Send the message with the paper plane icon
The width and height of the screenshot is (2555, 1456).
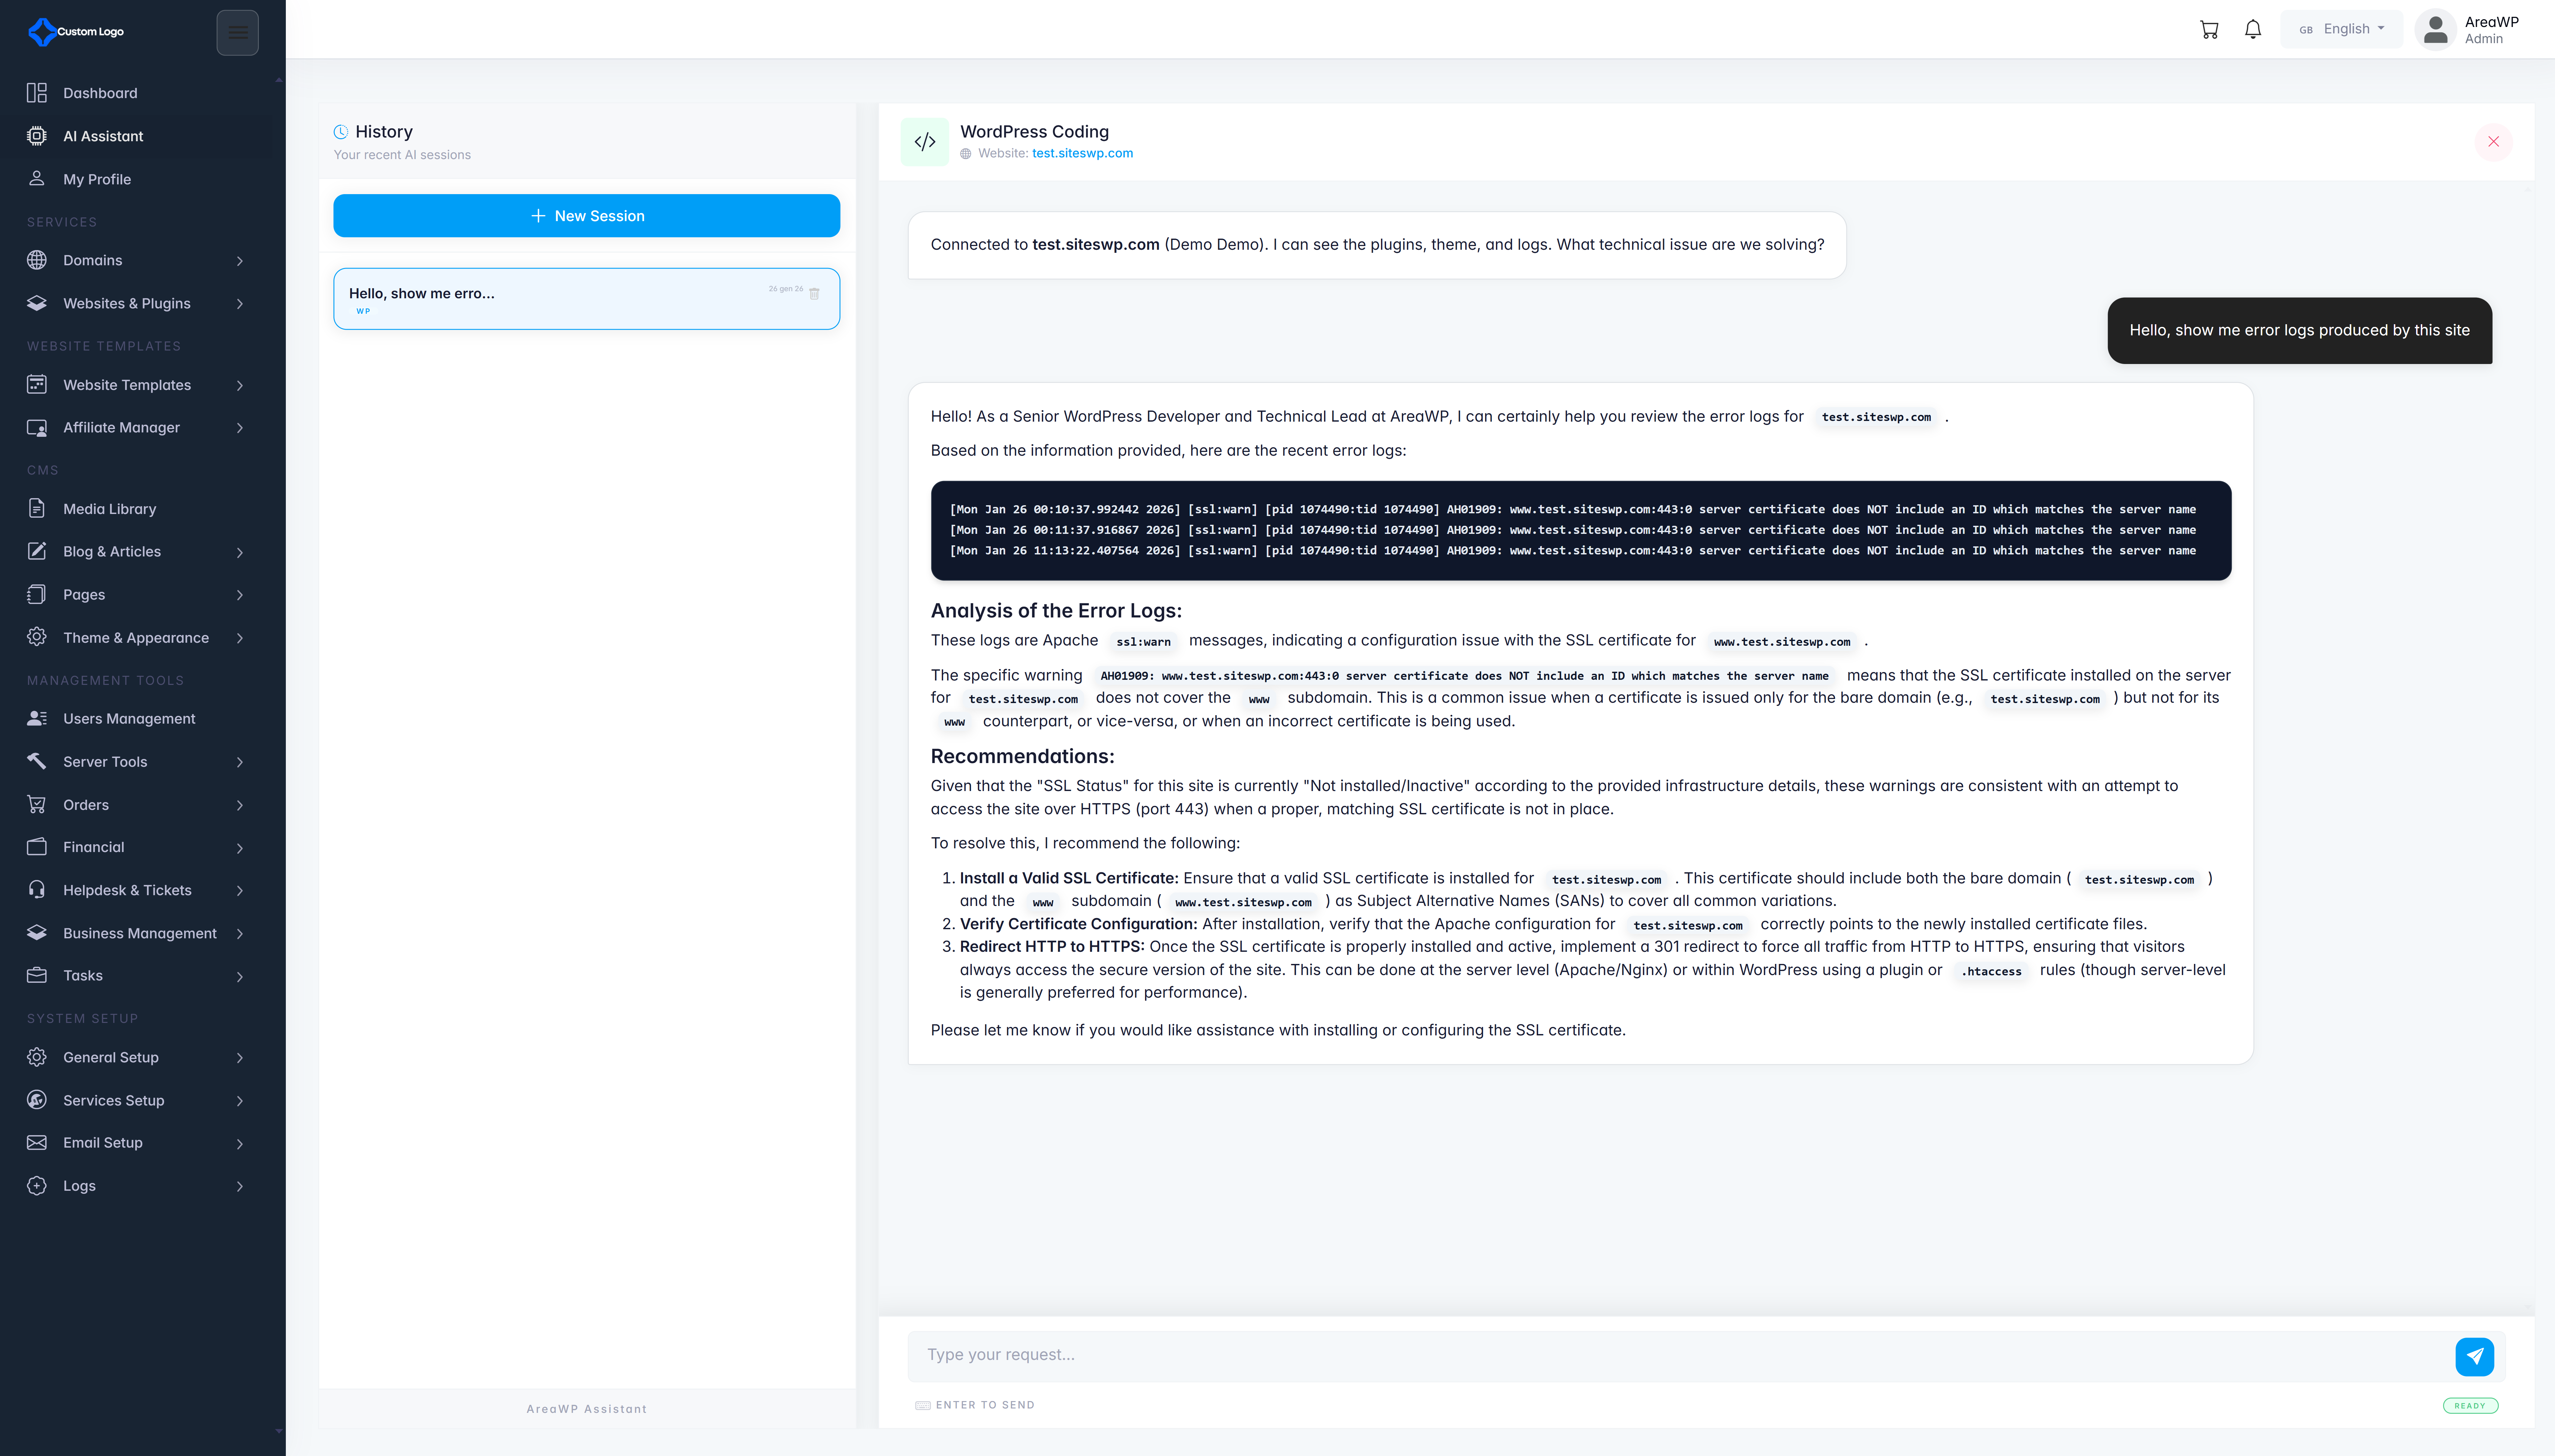(x=2473, y=1356)
